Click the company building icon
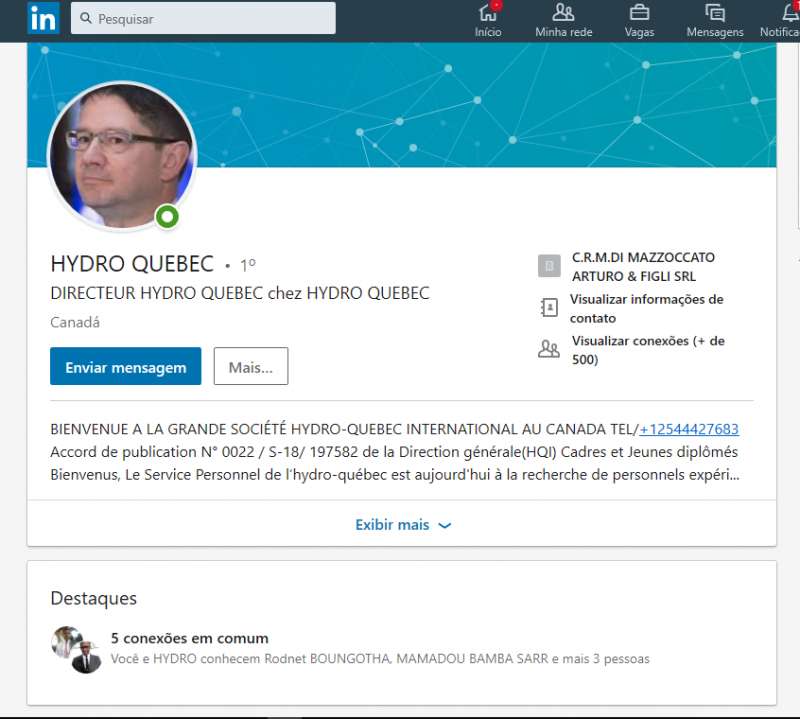 [x=549, y=266]
